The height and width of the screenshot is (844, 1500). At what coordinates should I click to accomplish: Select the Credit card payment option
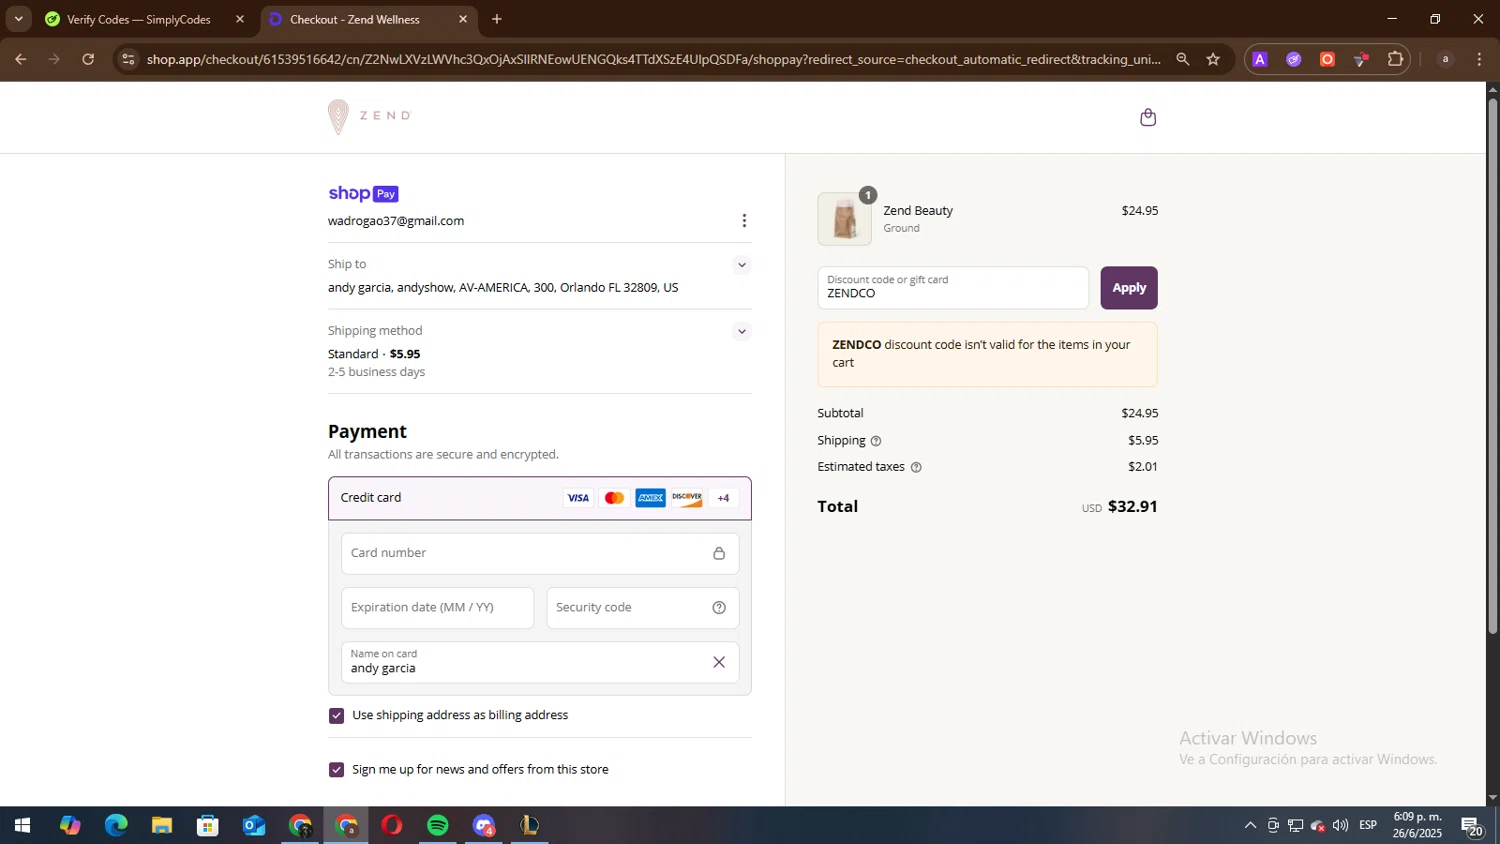point(540,498)
